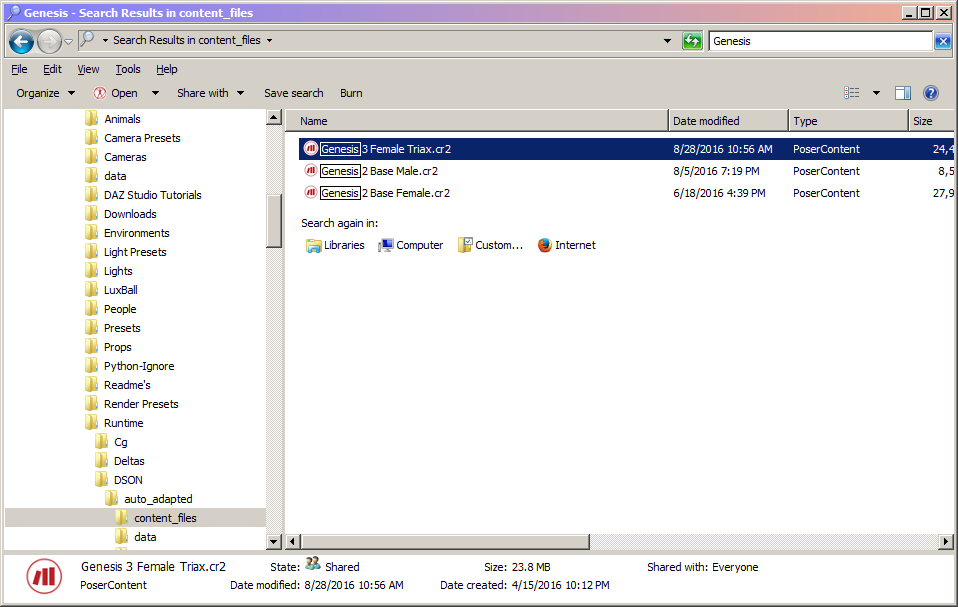
Task: Expand the Open button dropdown arrow
Action: click(x=155, y=93)
